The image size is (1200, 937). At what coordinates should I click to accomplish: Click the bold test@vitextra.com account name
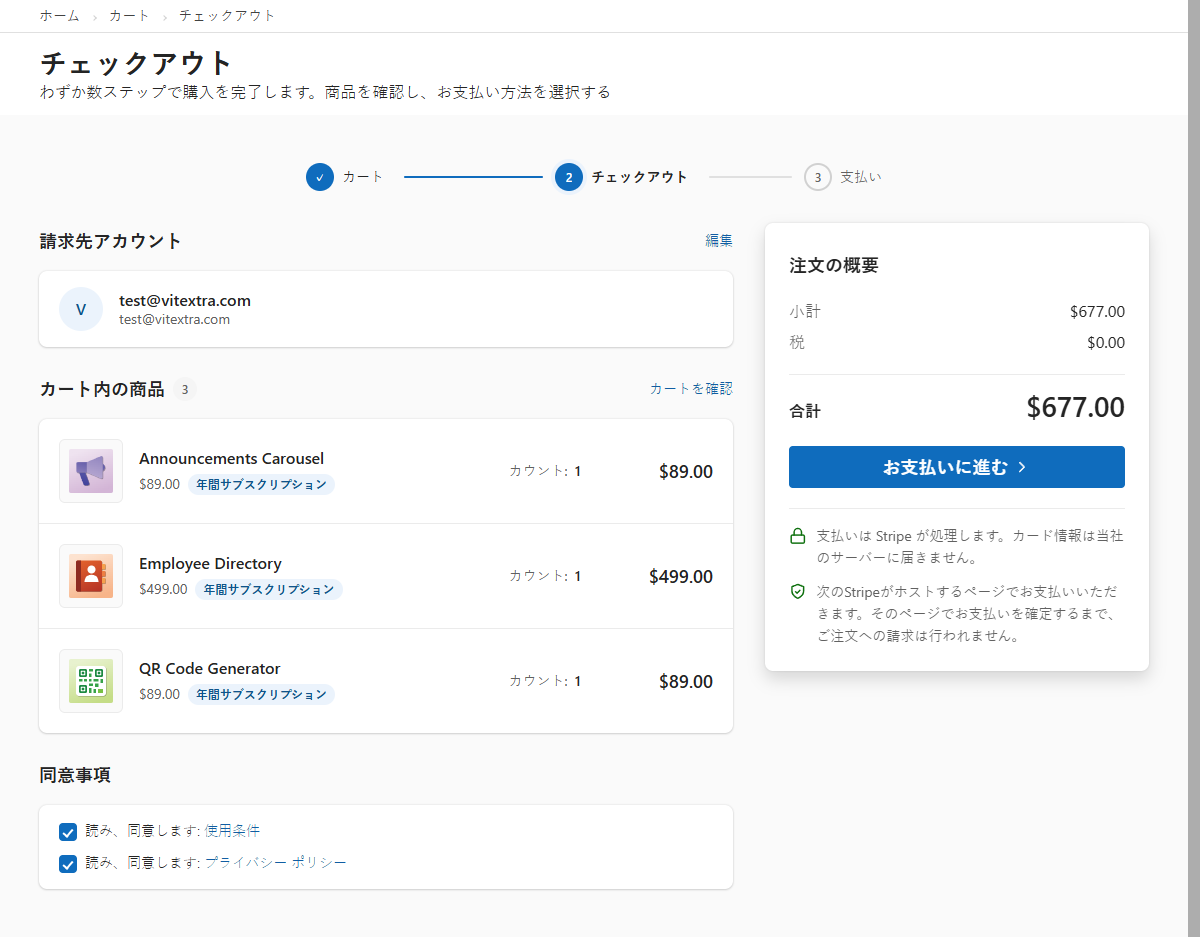pyautogui.click(x=185, y=300)
